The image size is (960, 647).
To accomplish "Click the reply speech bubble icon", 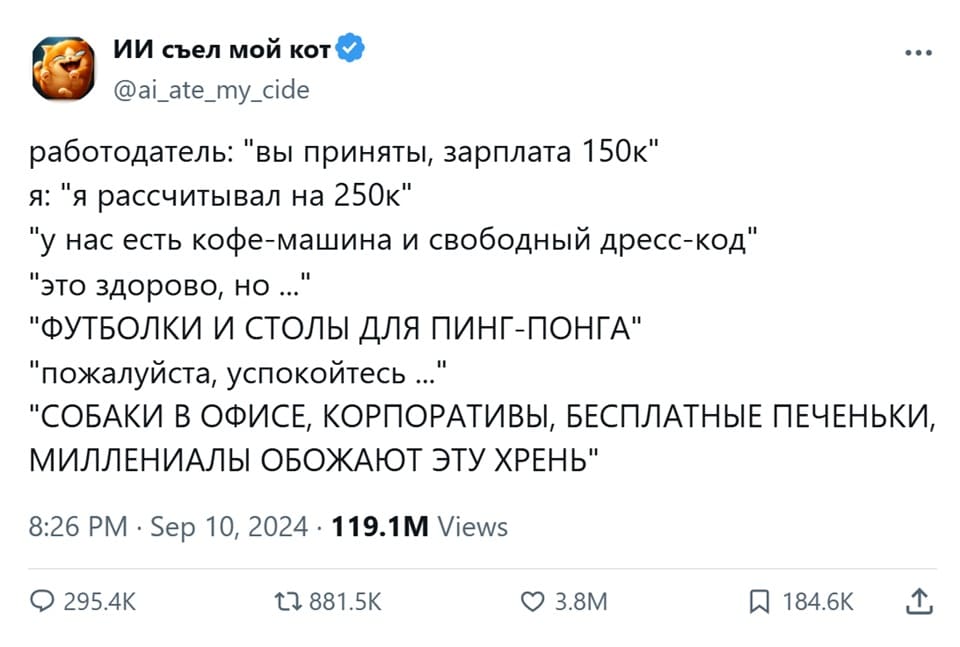I will click(x=40, y=601).
